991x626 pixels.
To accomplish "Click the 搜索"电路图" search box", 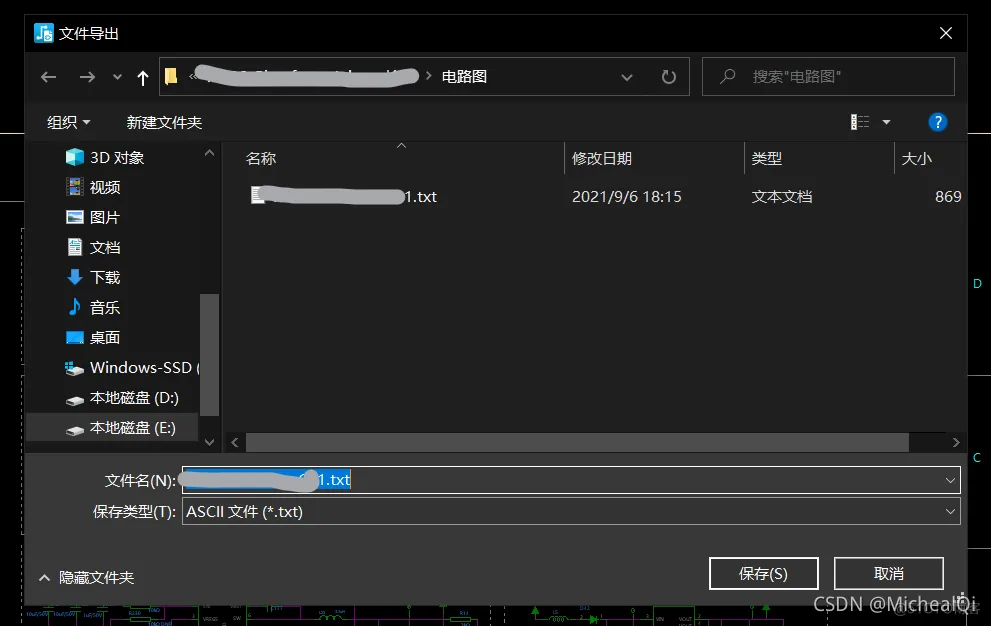I will coord(828,77).
